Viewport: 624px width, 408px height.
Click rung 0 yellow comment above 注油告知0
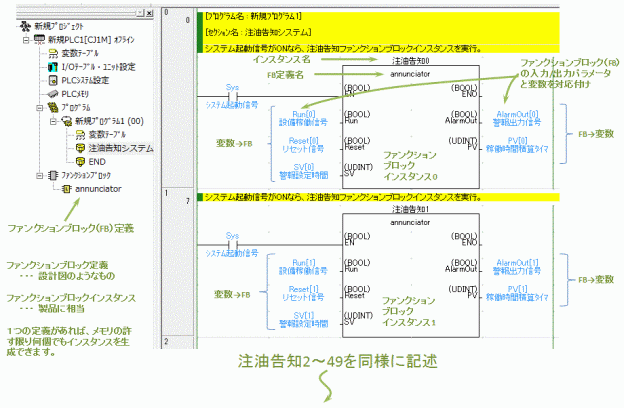[378, 49]
